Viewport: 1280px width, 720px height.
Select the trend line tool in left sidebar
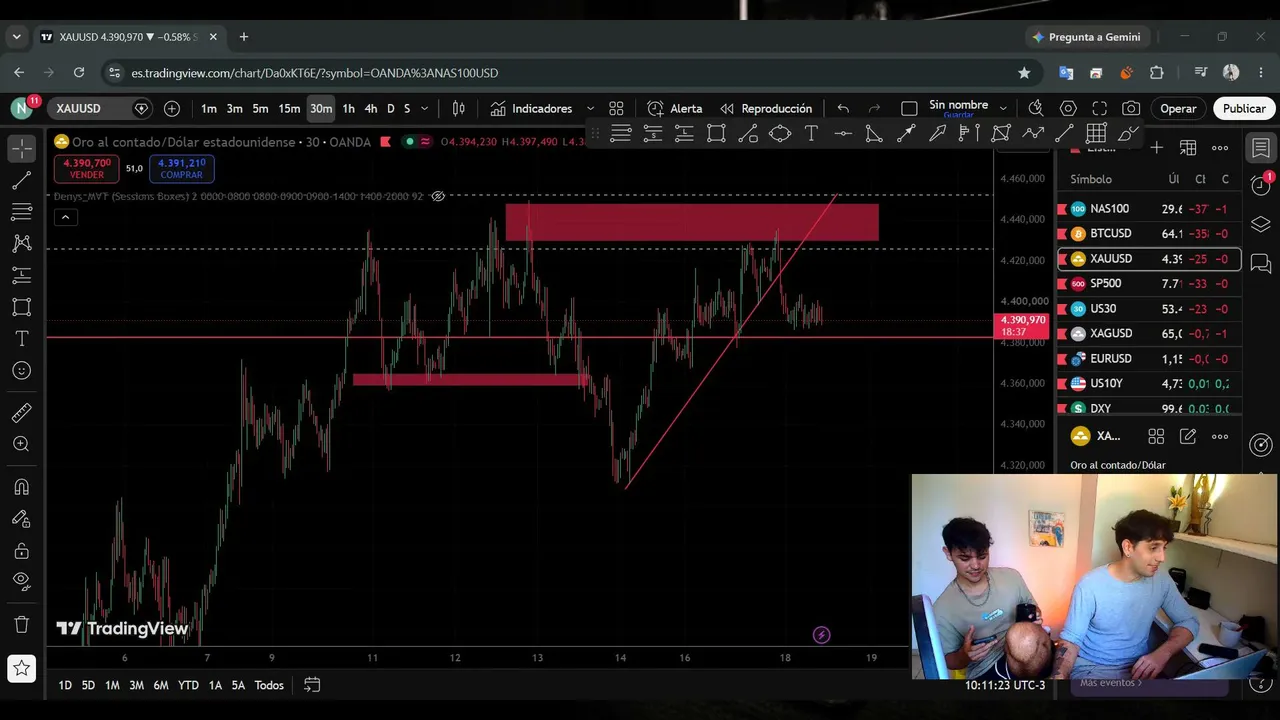(x=21, y=180)
